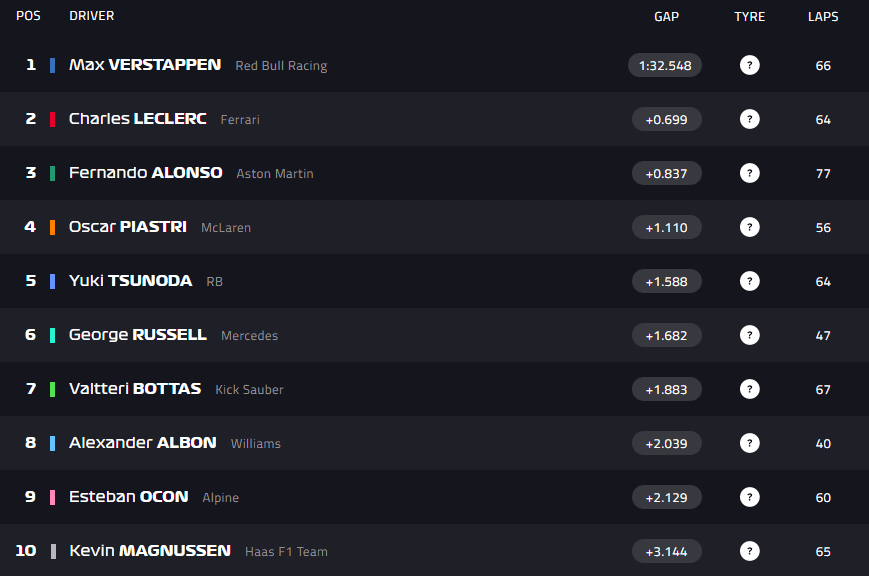Click the 1:32.548 lap time badge
869x576 pixels.
tap(664, 65)
